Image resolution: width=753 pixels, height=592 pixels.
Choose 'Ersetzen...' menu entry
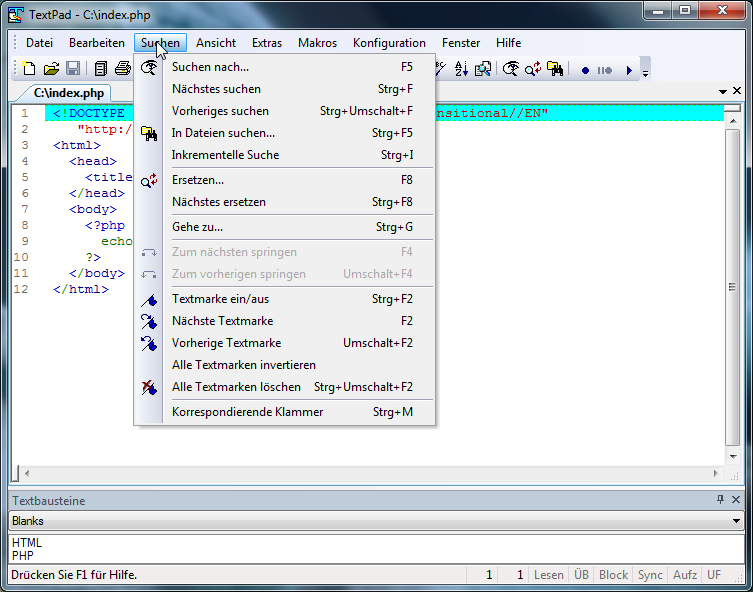click(284, 180)
